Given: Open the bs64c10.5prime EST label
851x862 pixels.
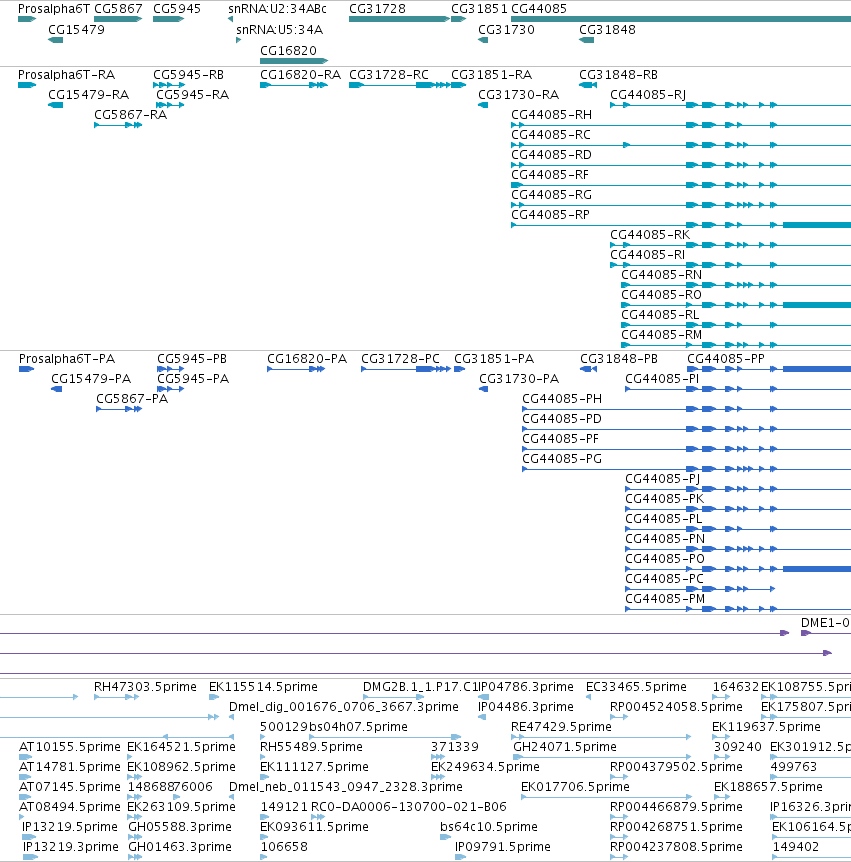Looking at the screenshot, I should point(489,827).
